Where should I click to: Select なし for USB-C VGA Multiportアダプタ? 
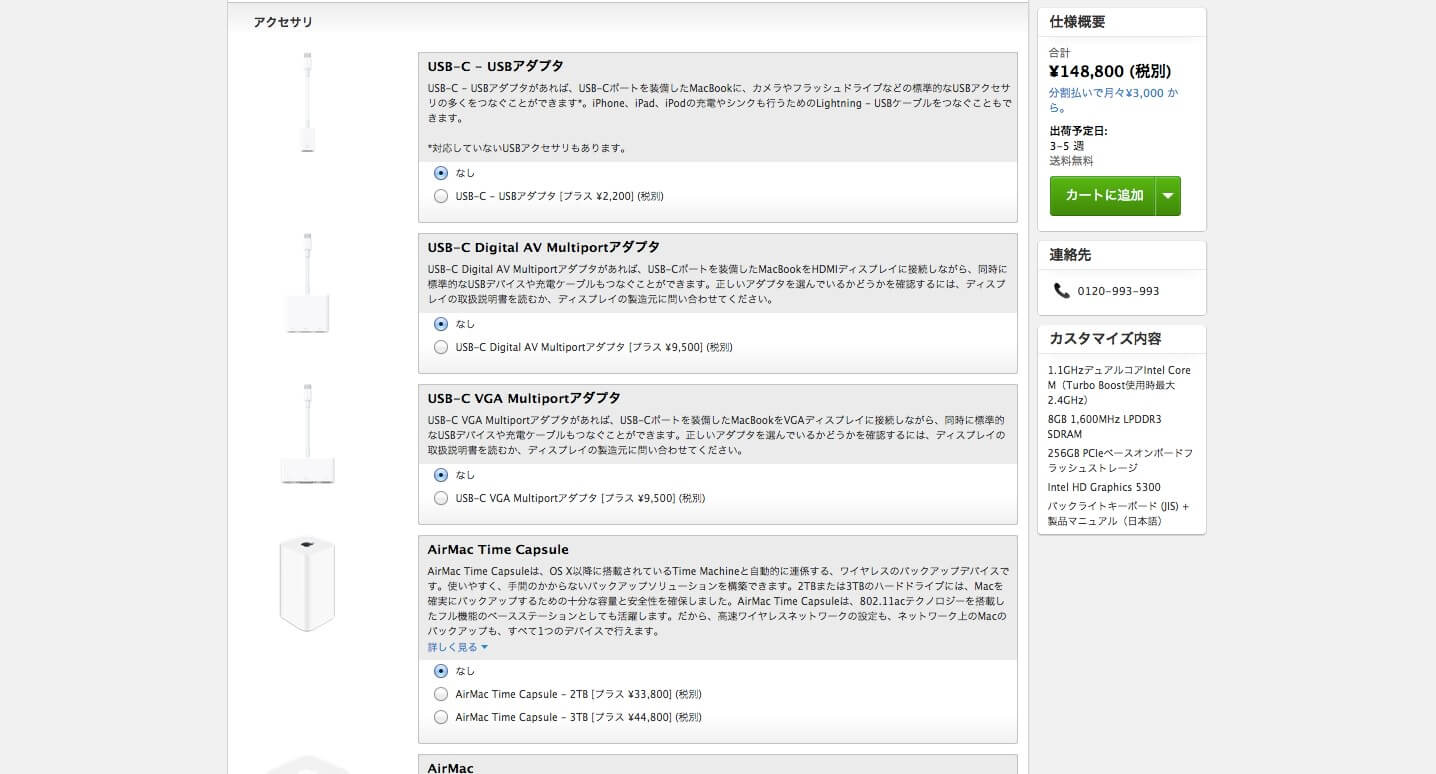pyautogui.click(x=441, y=475)
